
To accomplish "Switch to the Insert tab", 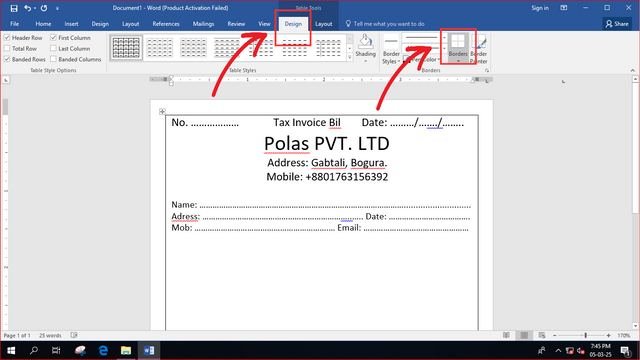I will click(x=71, y=24).
